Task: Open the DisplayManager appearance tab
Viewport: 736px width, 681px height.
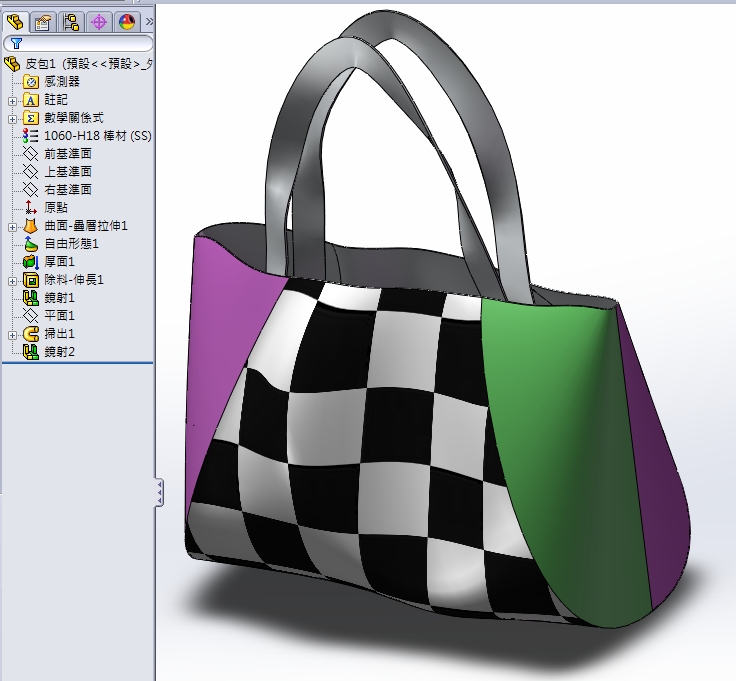Action: 127,22
